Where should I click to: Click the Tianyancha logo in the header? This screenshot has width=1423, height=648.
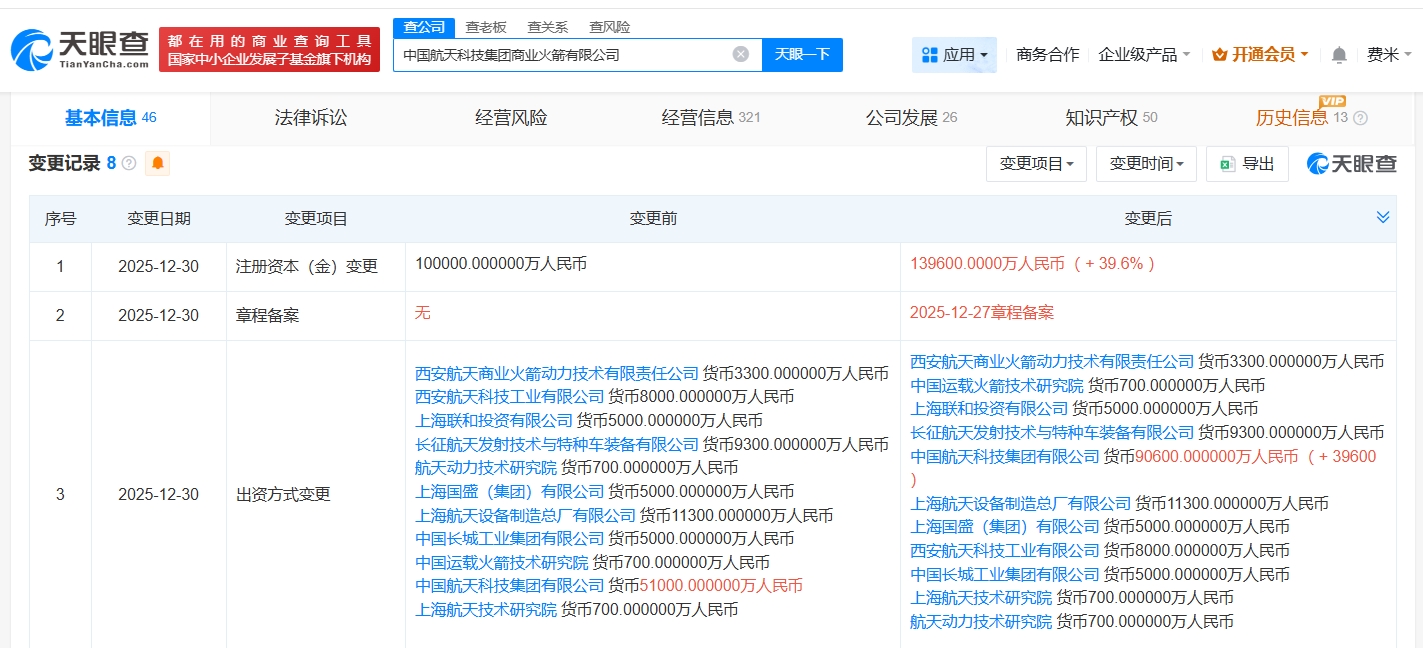[80, 49]
